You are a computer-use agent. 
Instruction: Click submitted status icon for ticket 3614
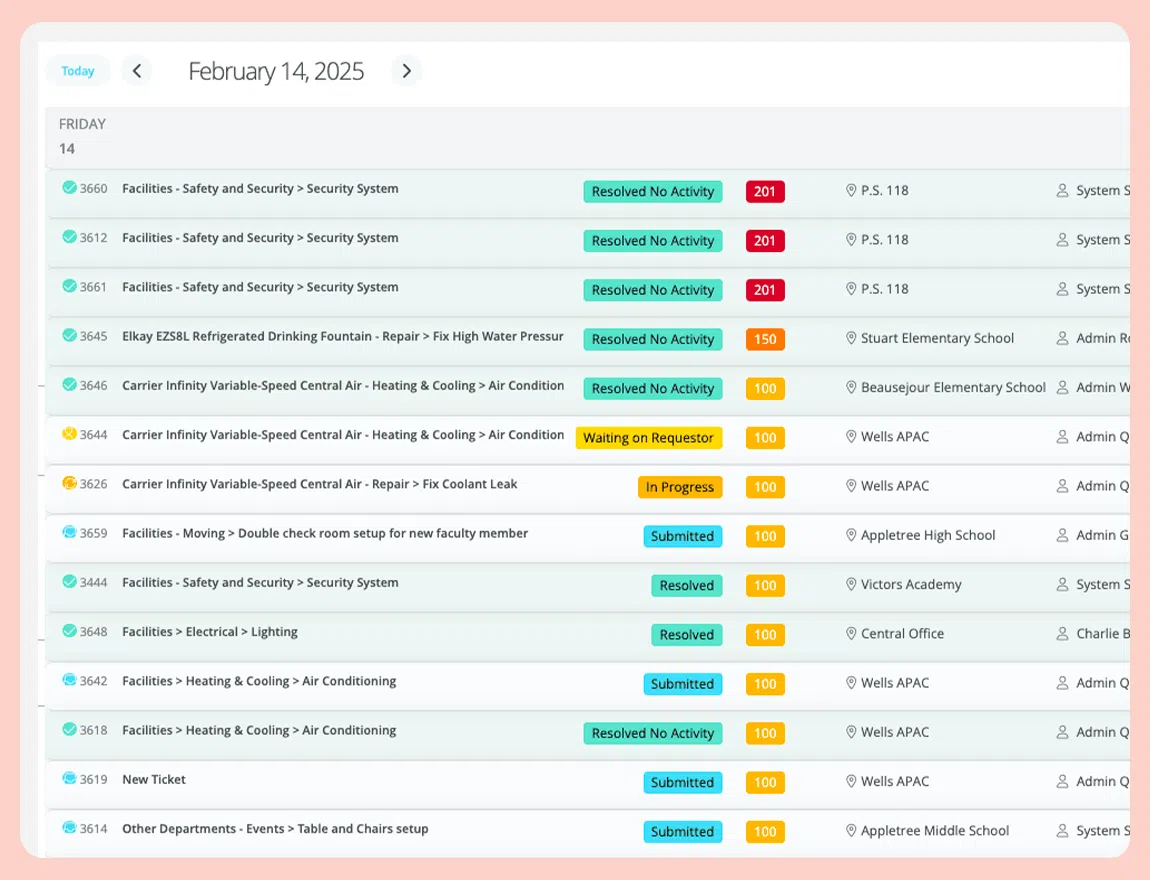[x=69, y=828]
